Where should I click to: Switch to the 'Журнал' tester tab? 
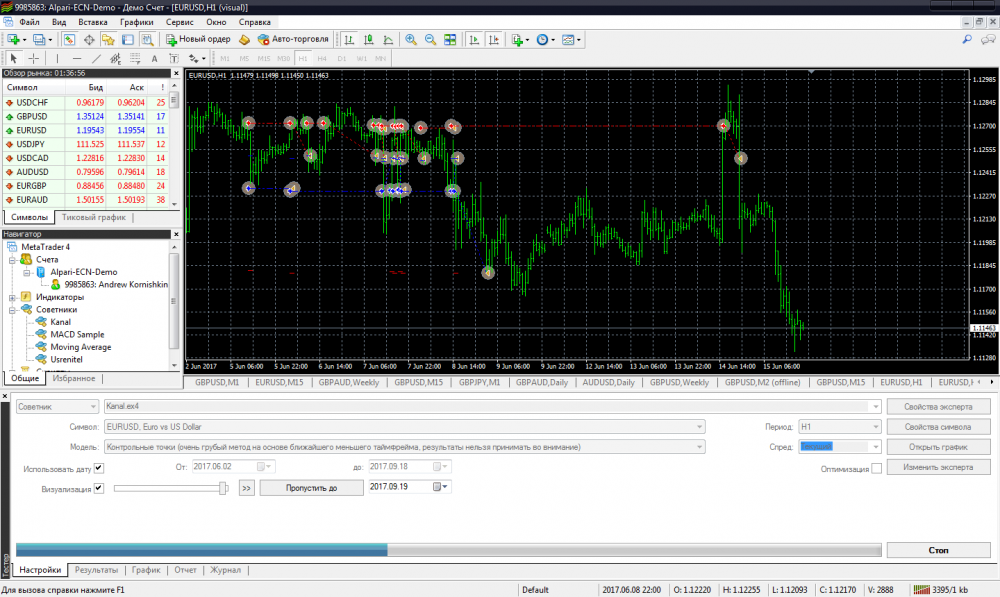click(x=226, y=570)
